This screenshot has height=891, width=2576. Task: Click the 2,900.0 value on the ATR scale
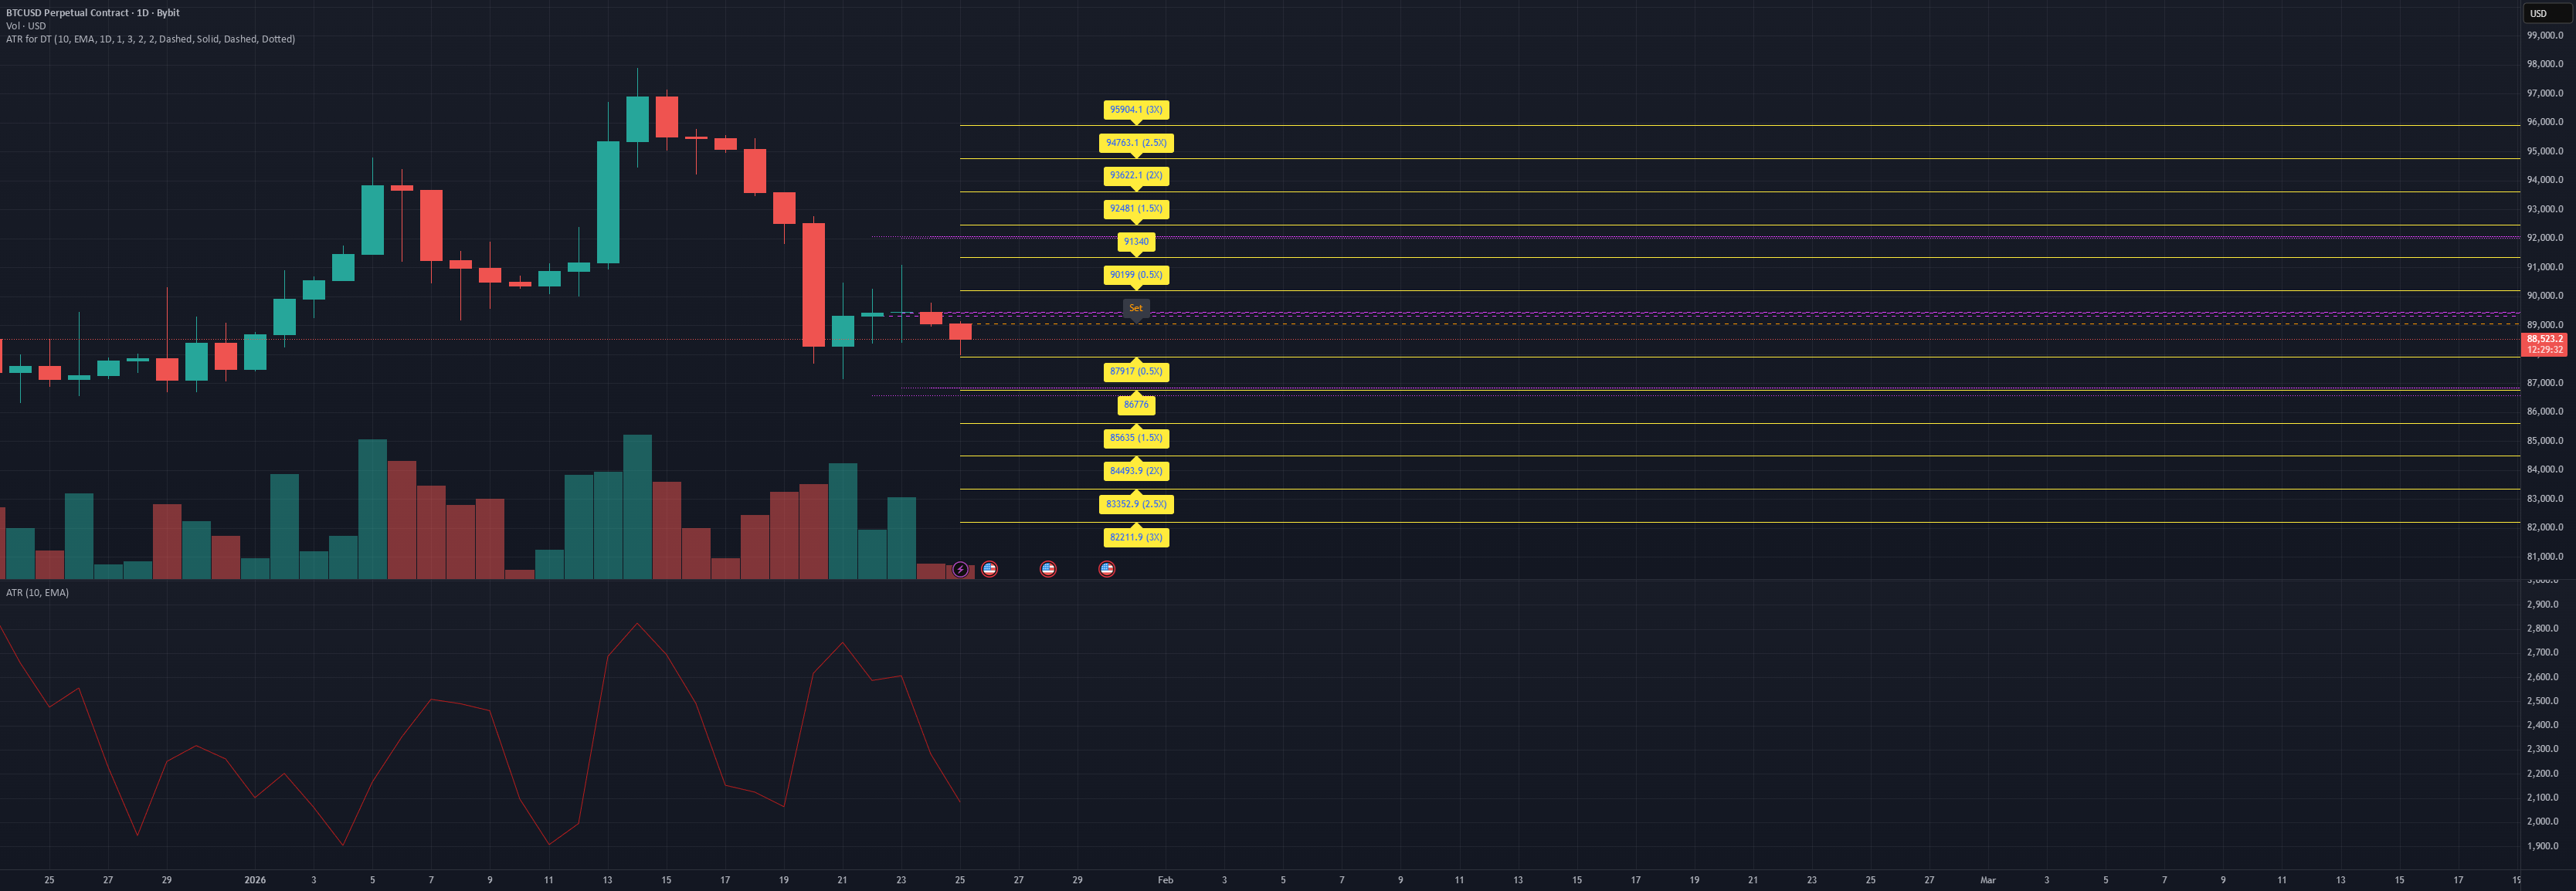2542,605
